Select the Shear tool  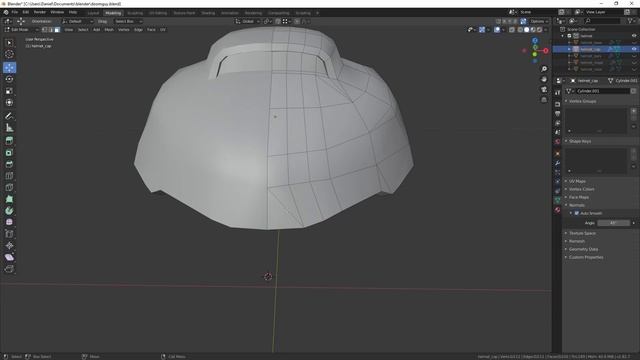point(9,257)
